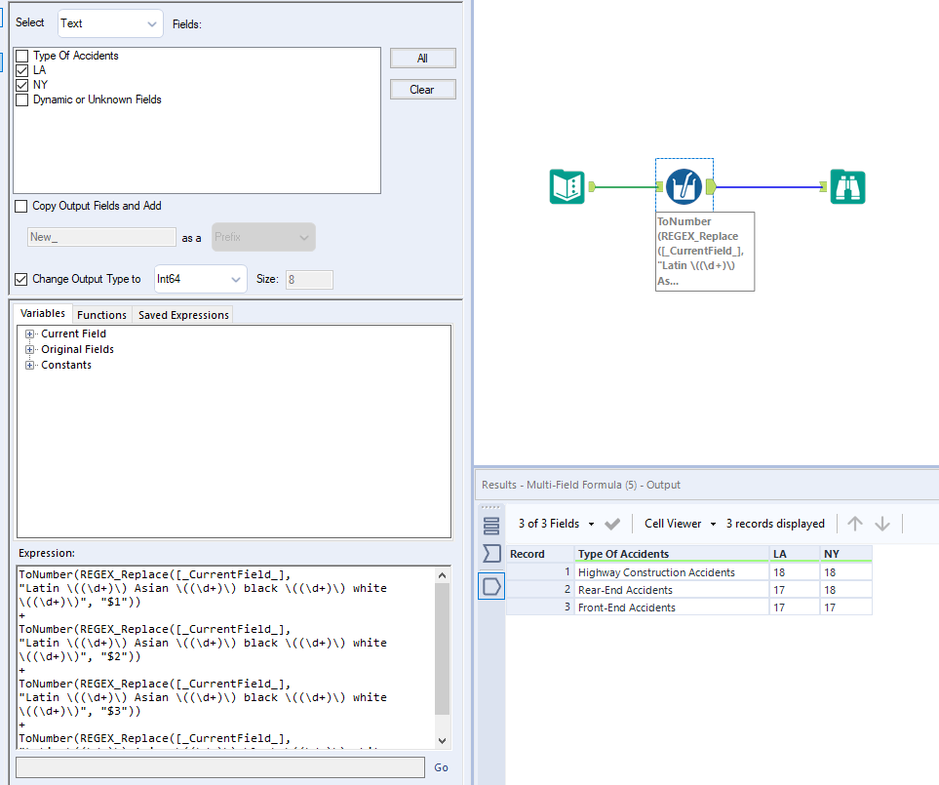Viewport: 939px width, 785px height.
Task: Click the Browse tool input anchor
Action: pos(823,187)
